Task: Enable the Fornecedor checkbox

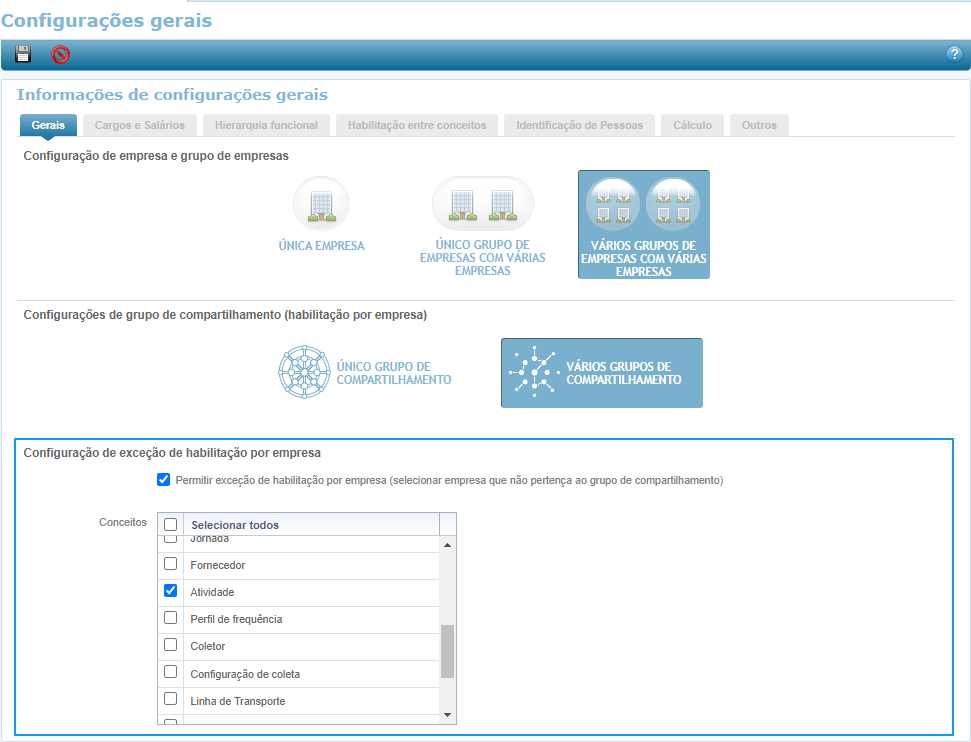Action: (x=170, y=564)
